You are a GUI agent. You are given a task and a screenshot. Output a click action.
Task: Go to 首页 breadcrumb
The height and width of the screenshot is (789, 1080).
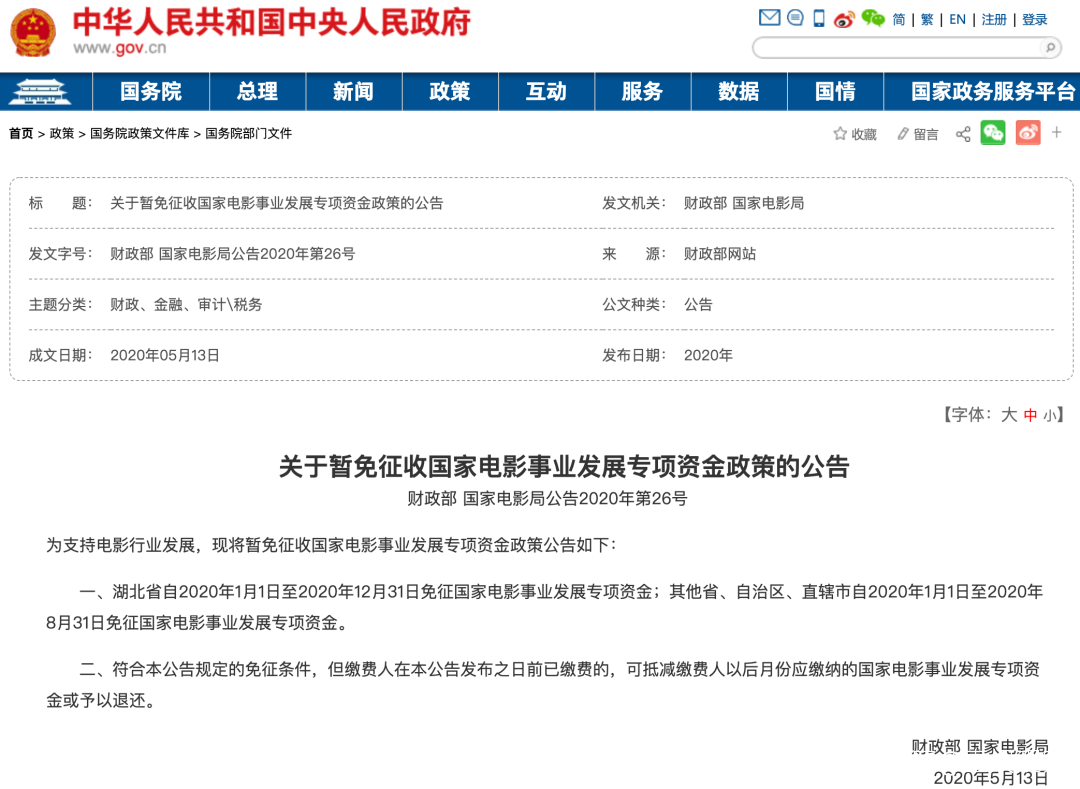point(21,134)
